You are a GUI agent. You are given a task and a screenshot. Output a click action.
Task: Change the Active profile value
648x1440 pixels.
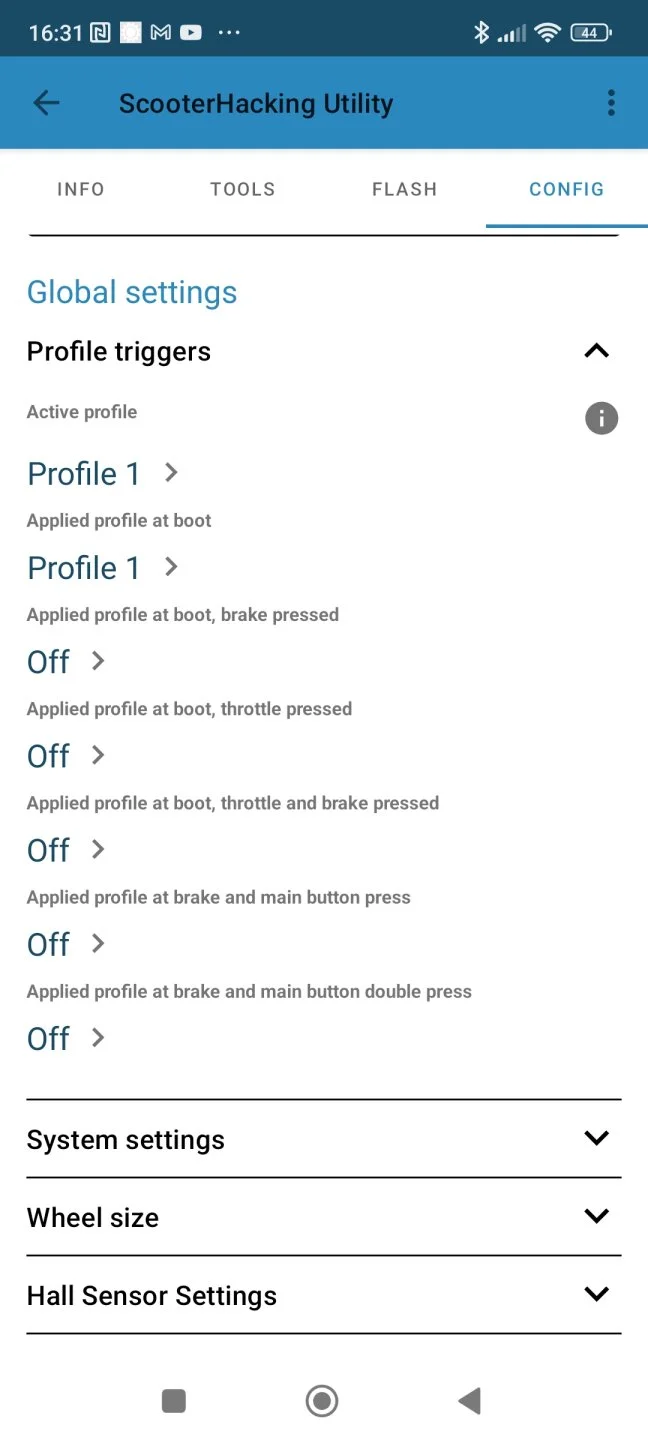(102, 474)
